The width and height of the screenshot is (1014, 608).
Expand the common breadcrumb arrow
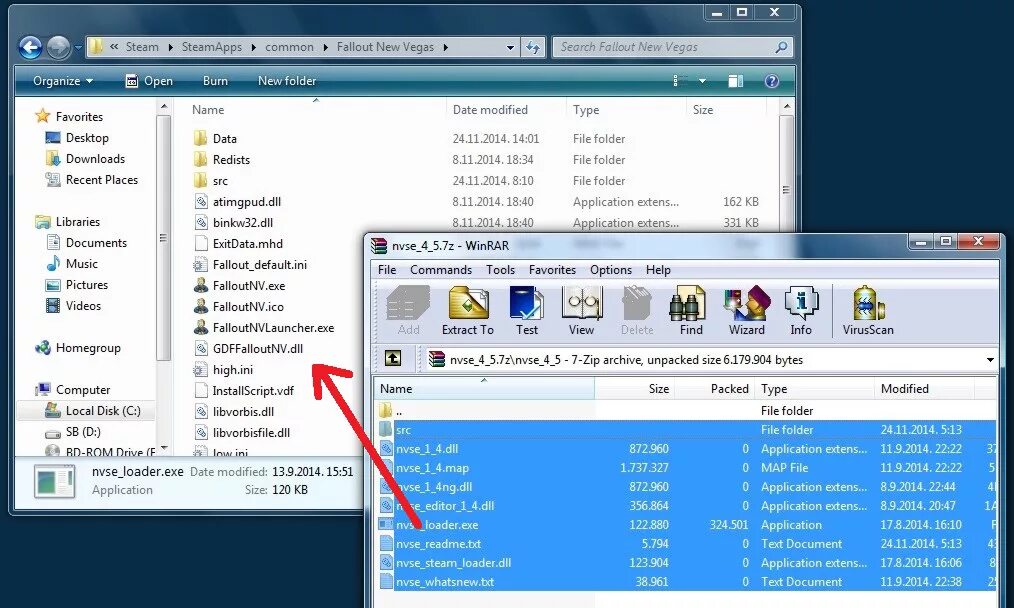tap(325, 47)
